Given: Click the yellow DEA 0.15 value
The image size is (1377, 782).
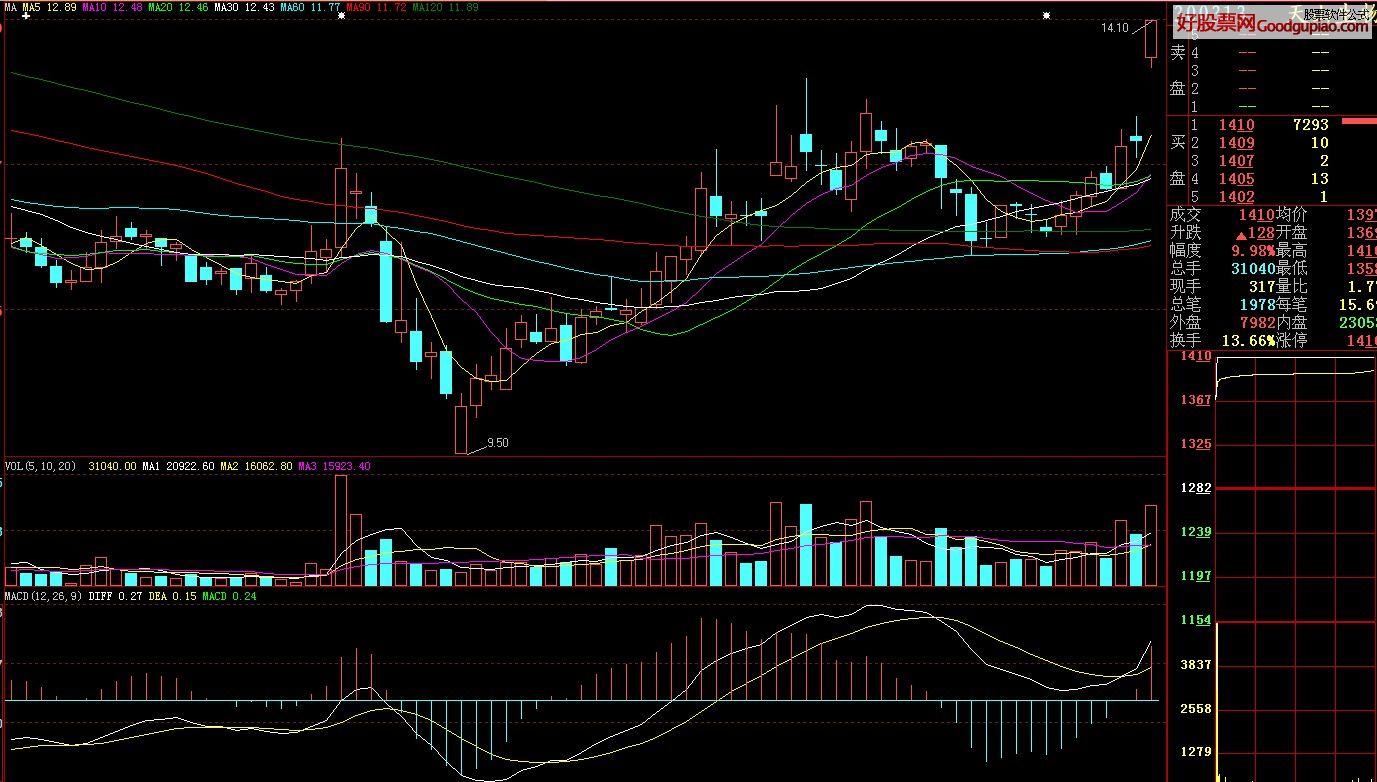Looking at the screenshot, I should 172,596.
